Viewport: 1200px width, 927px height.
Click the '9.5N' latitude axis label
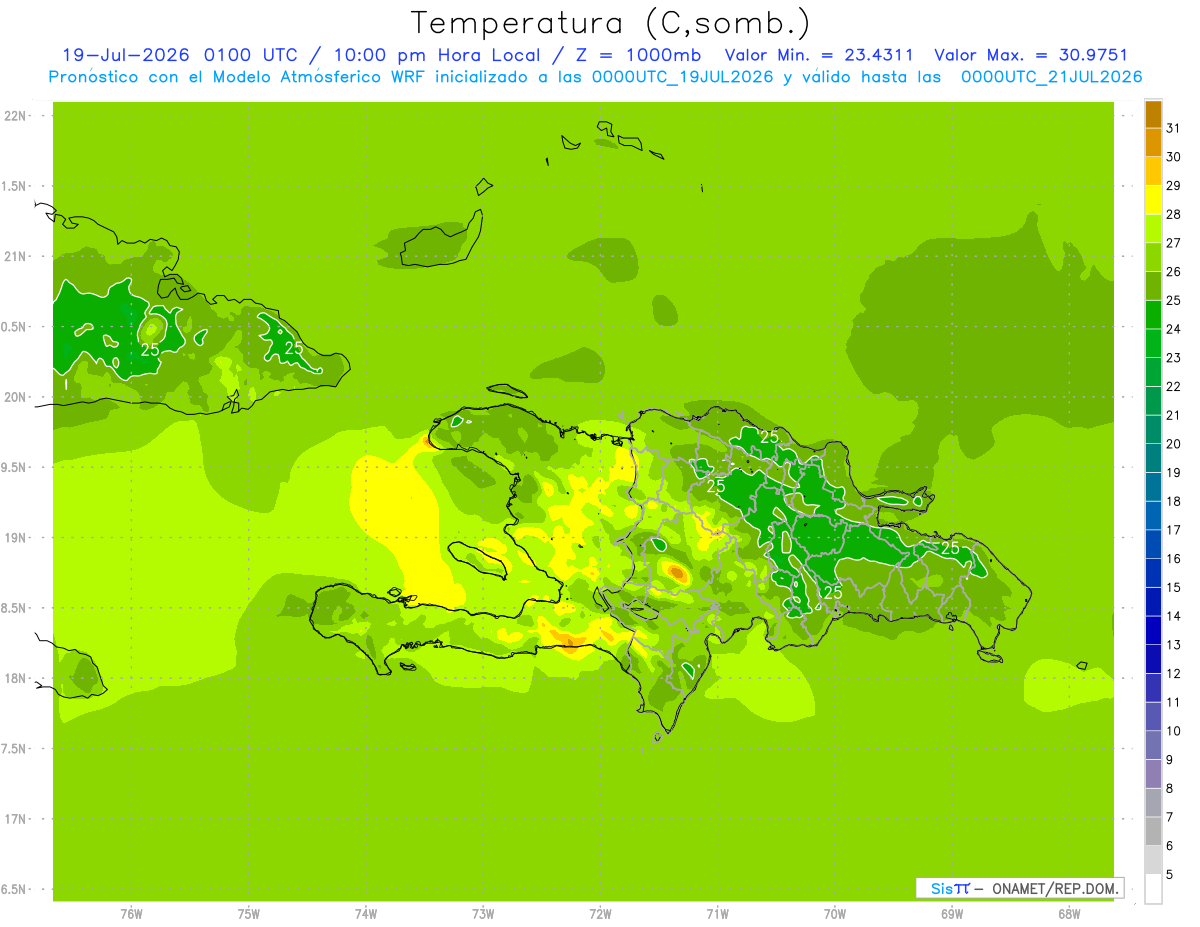pyautogui.click(x=15, y=467)
